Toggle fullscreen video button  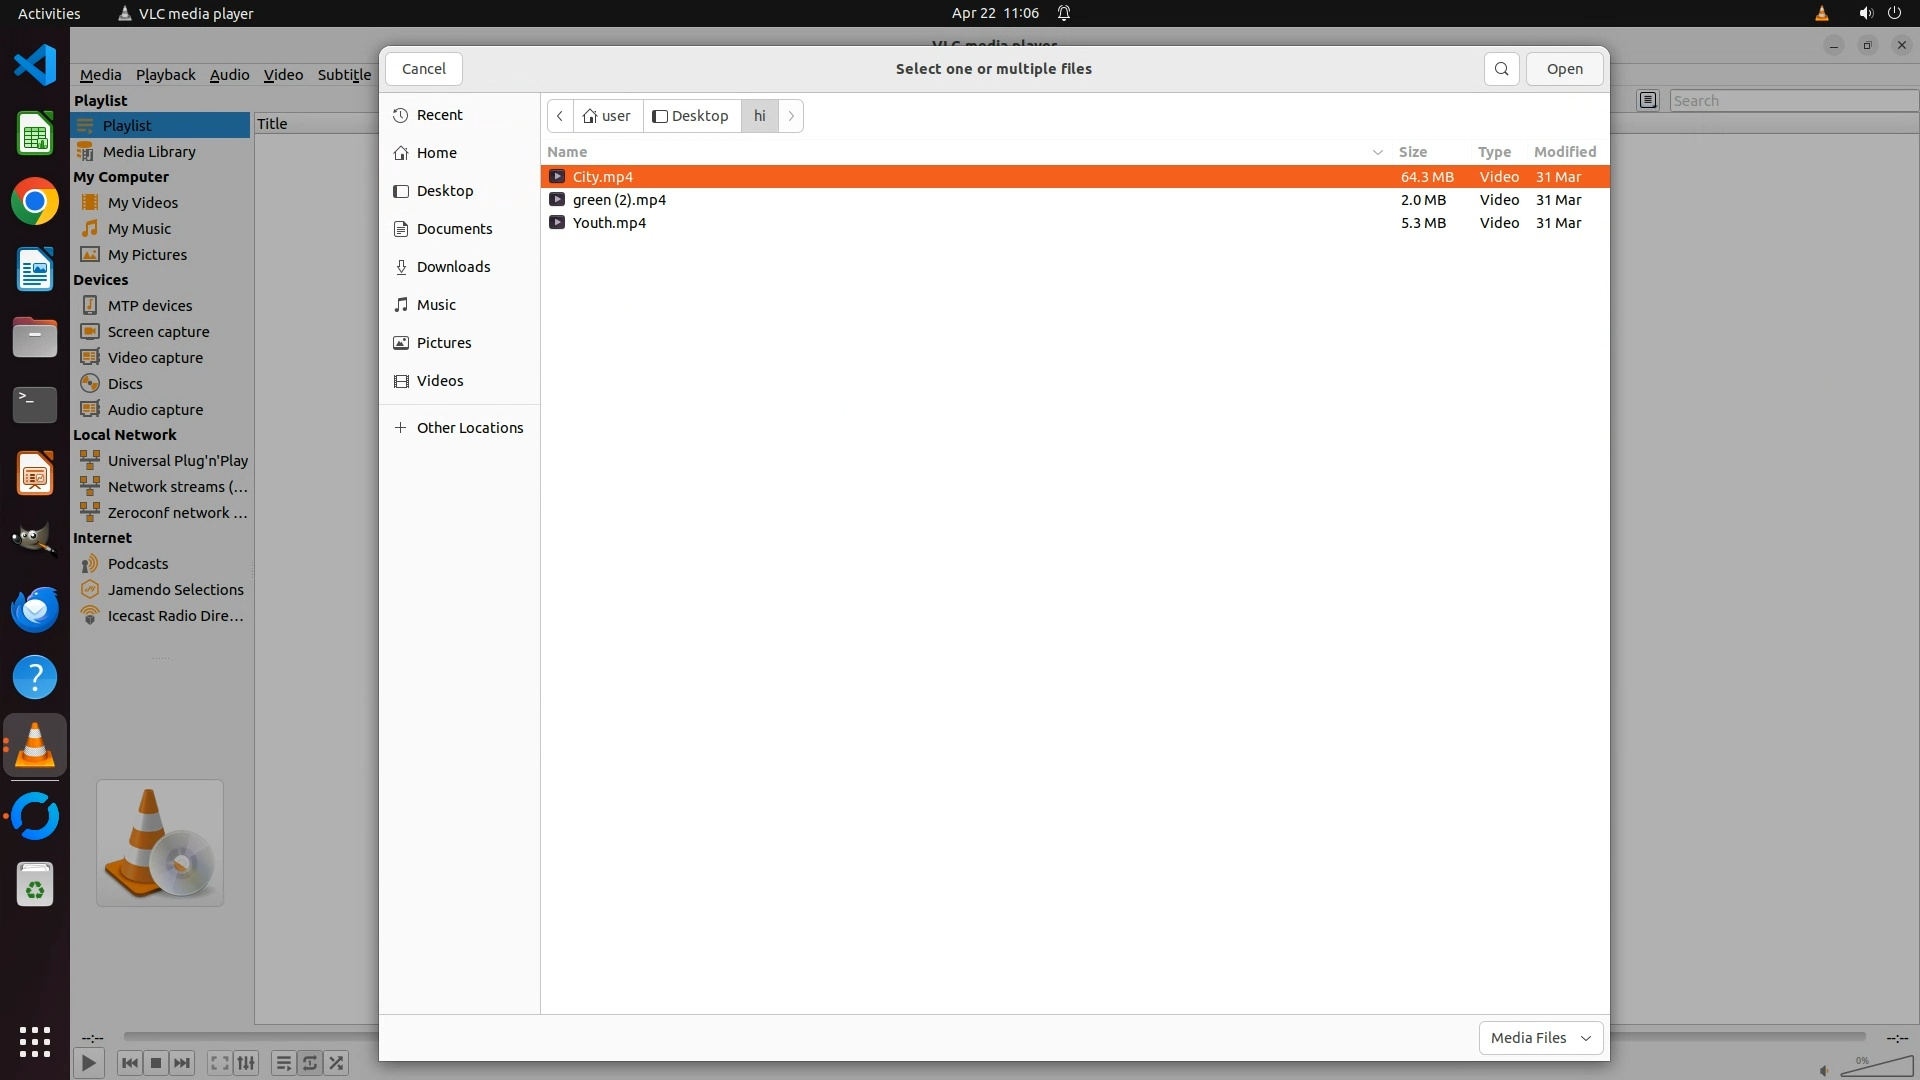pos(219,1063)
